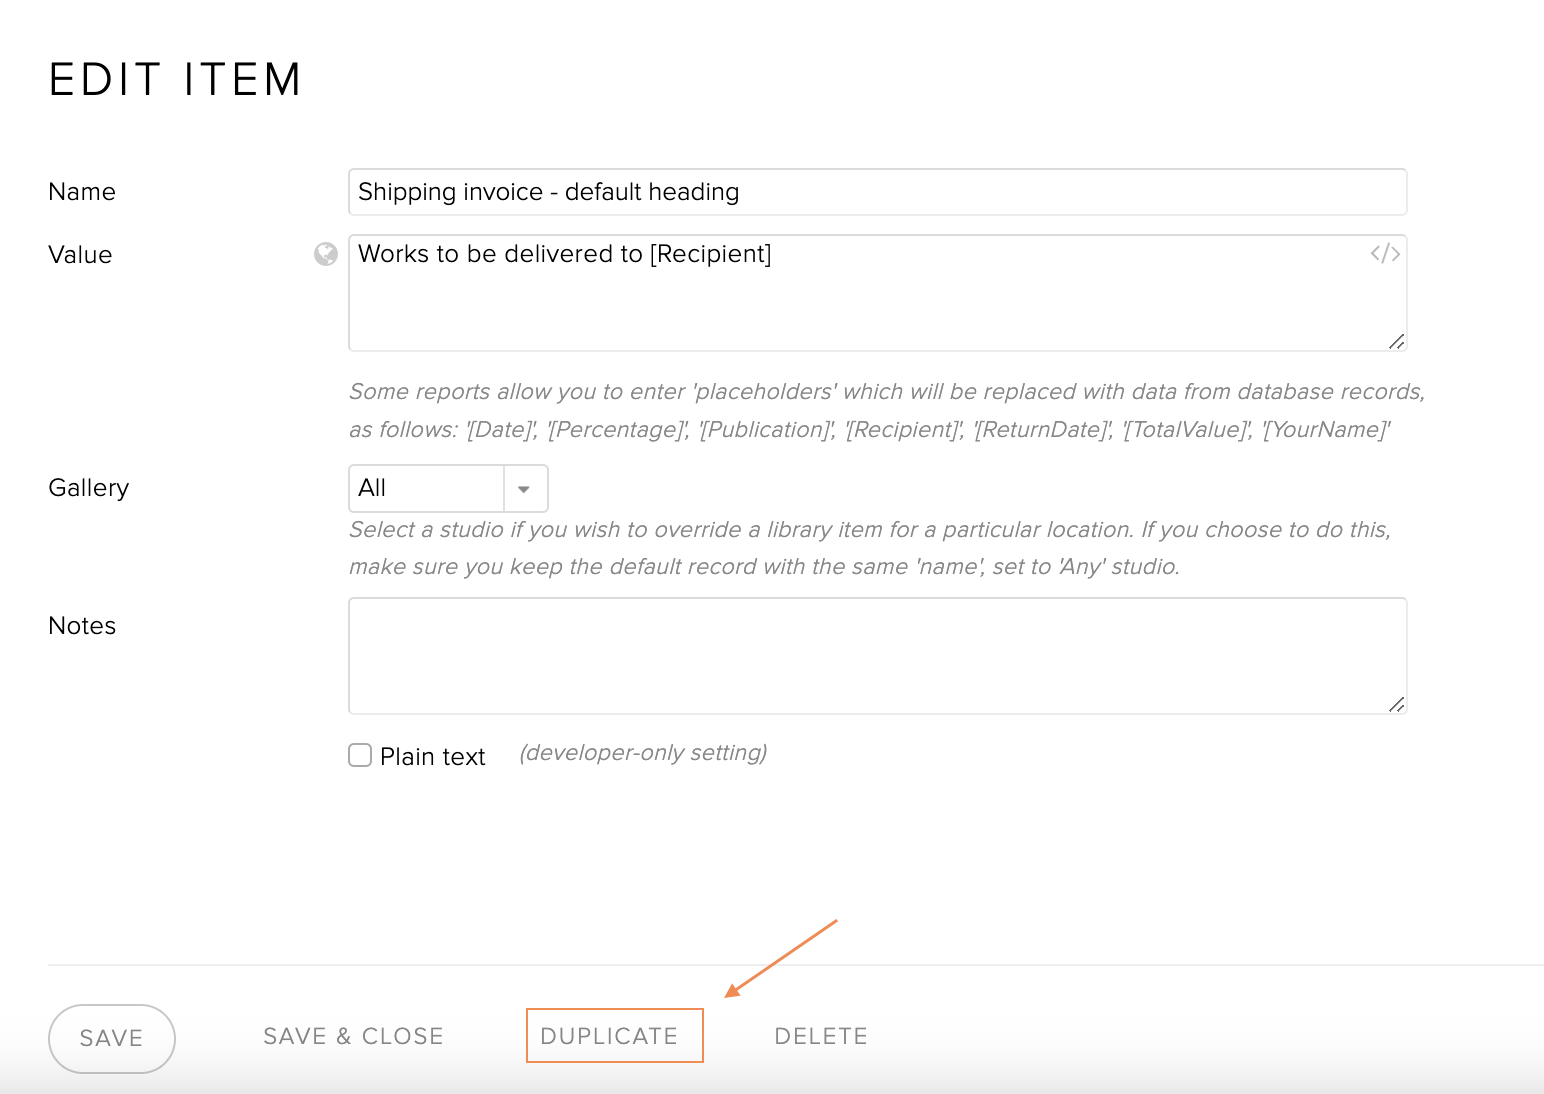Click Save & Close

tap(353, 1036)
